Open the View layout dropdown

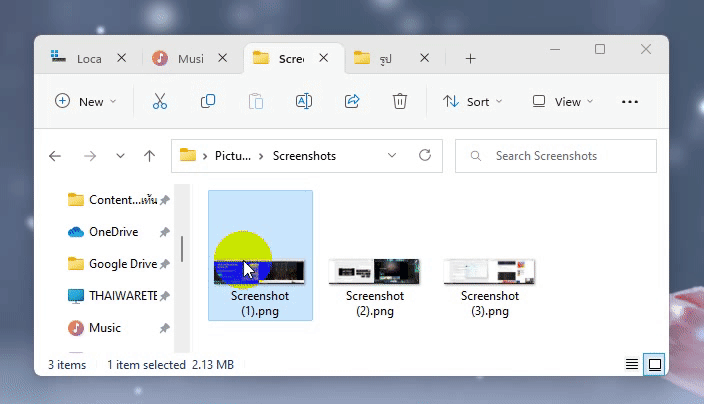[x=563, y=101]
